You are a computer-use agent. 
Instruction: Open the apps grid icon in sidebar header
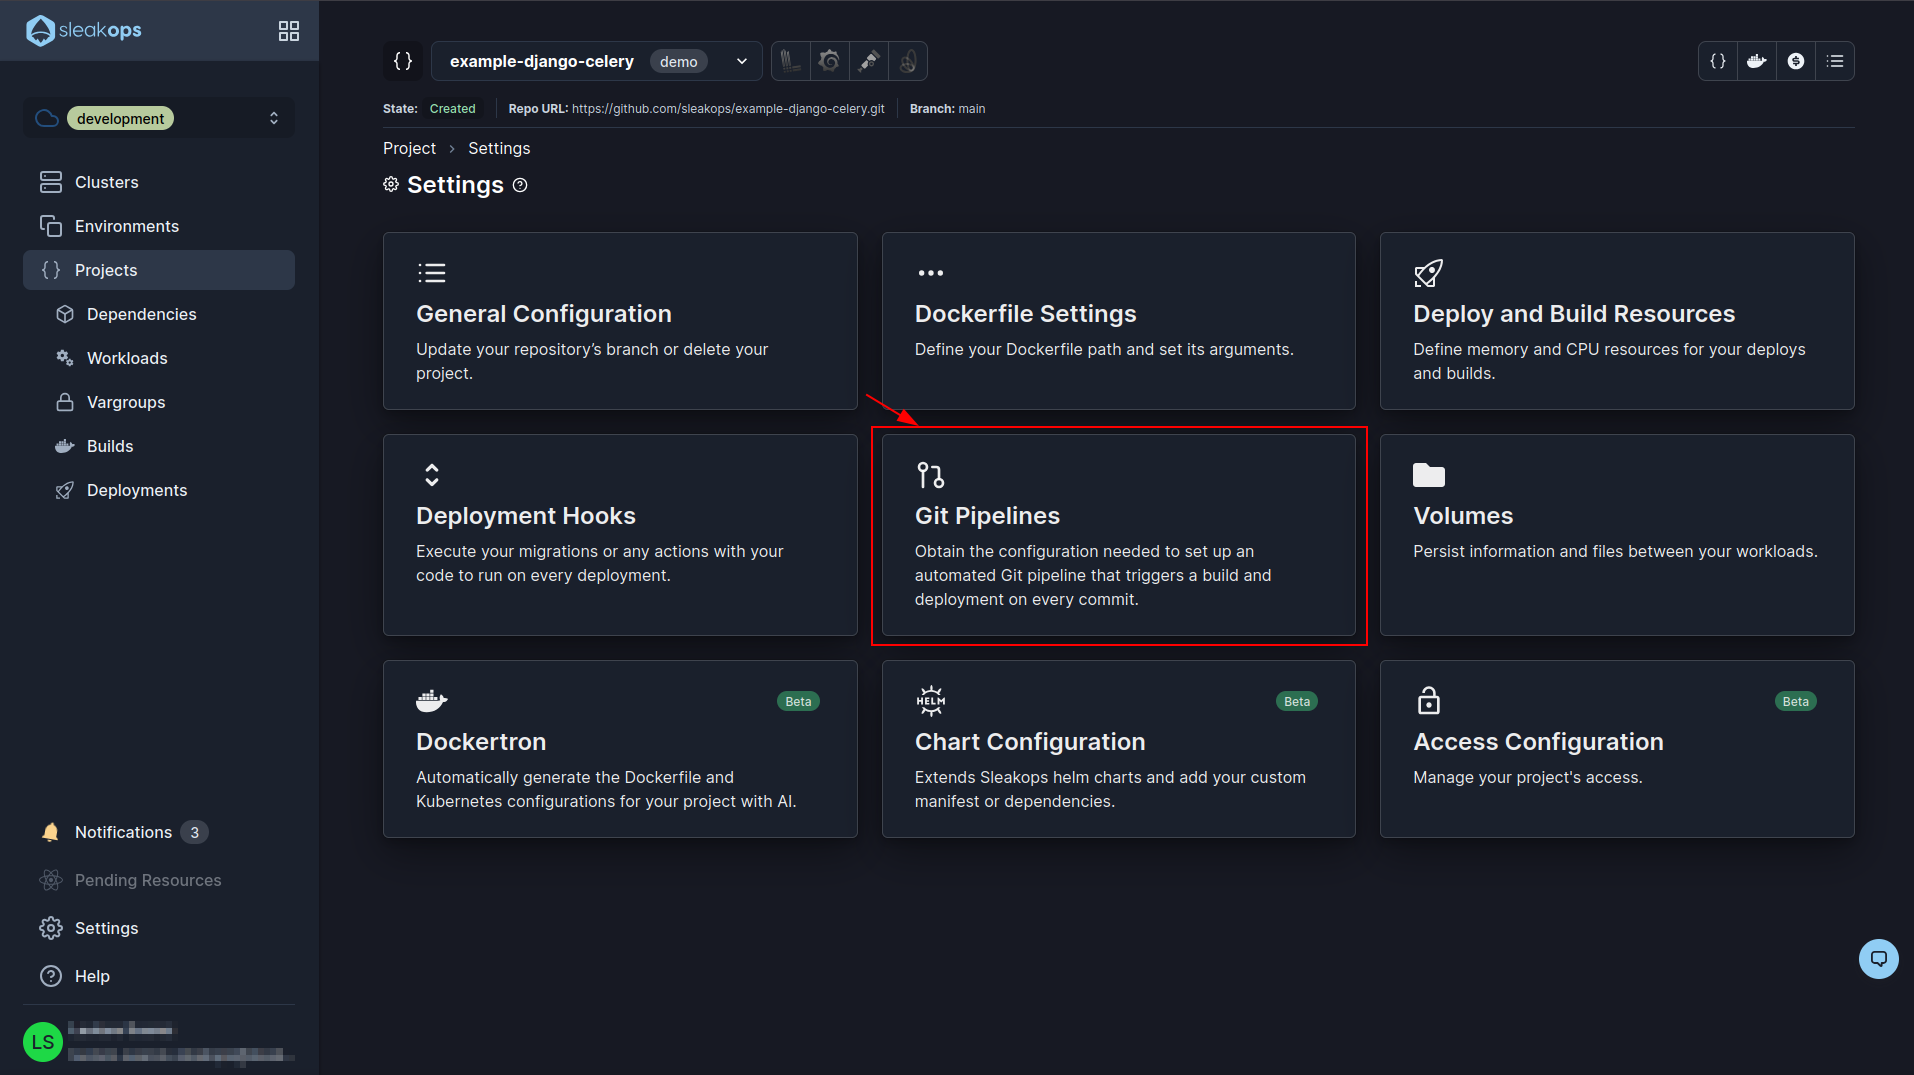pos(289,31)
